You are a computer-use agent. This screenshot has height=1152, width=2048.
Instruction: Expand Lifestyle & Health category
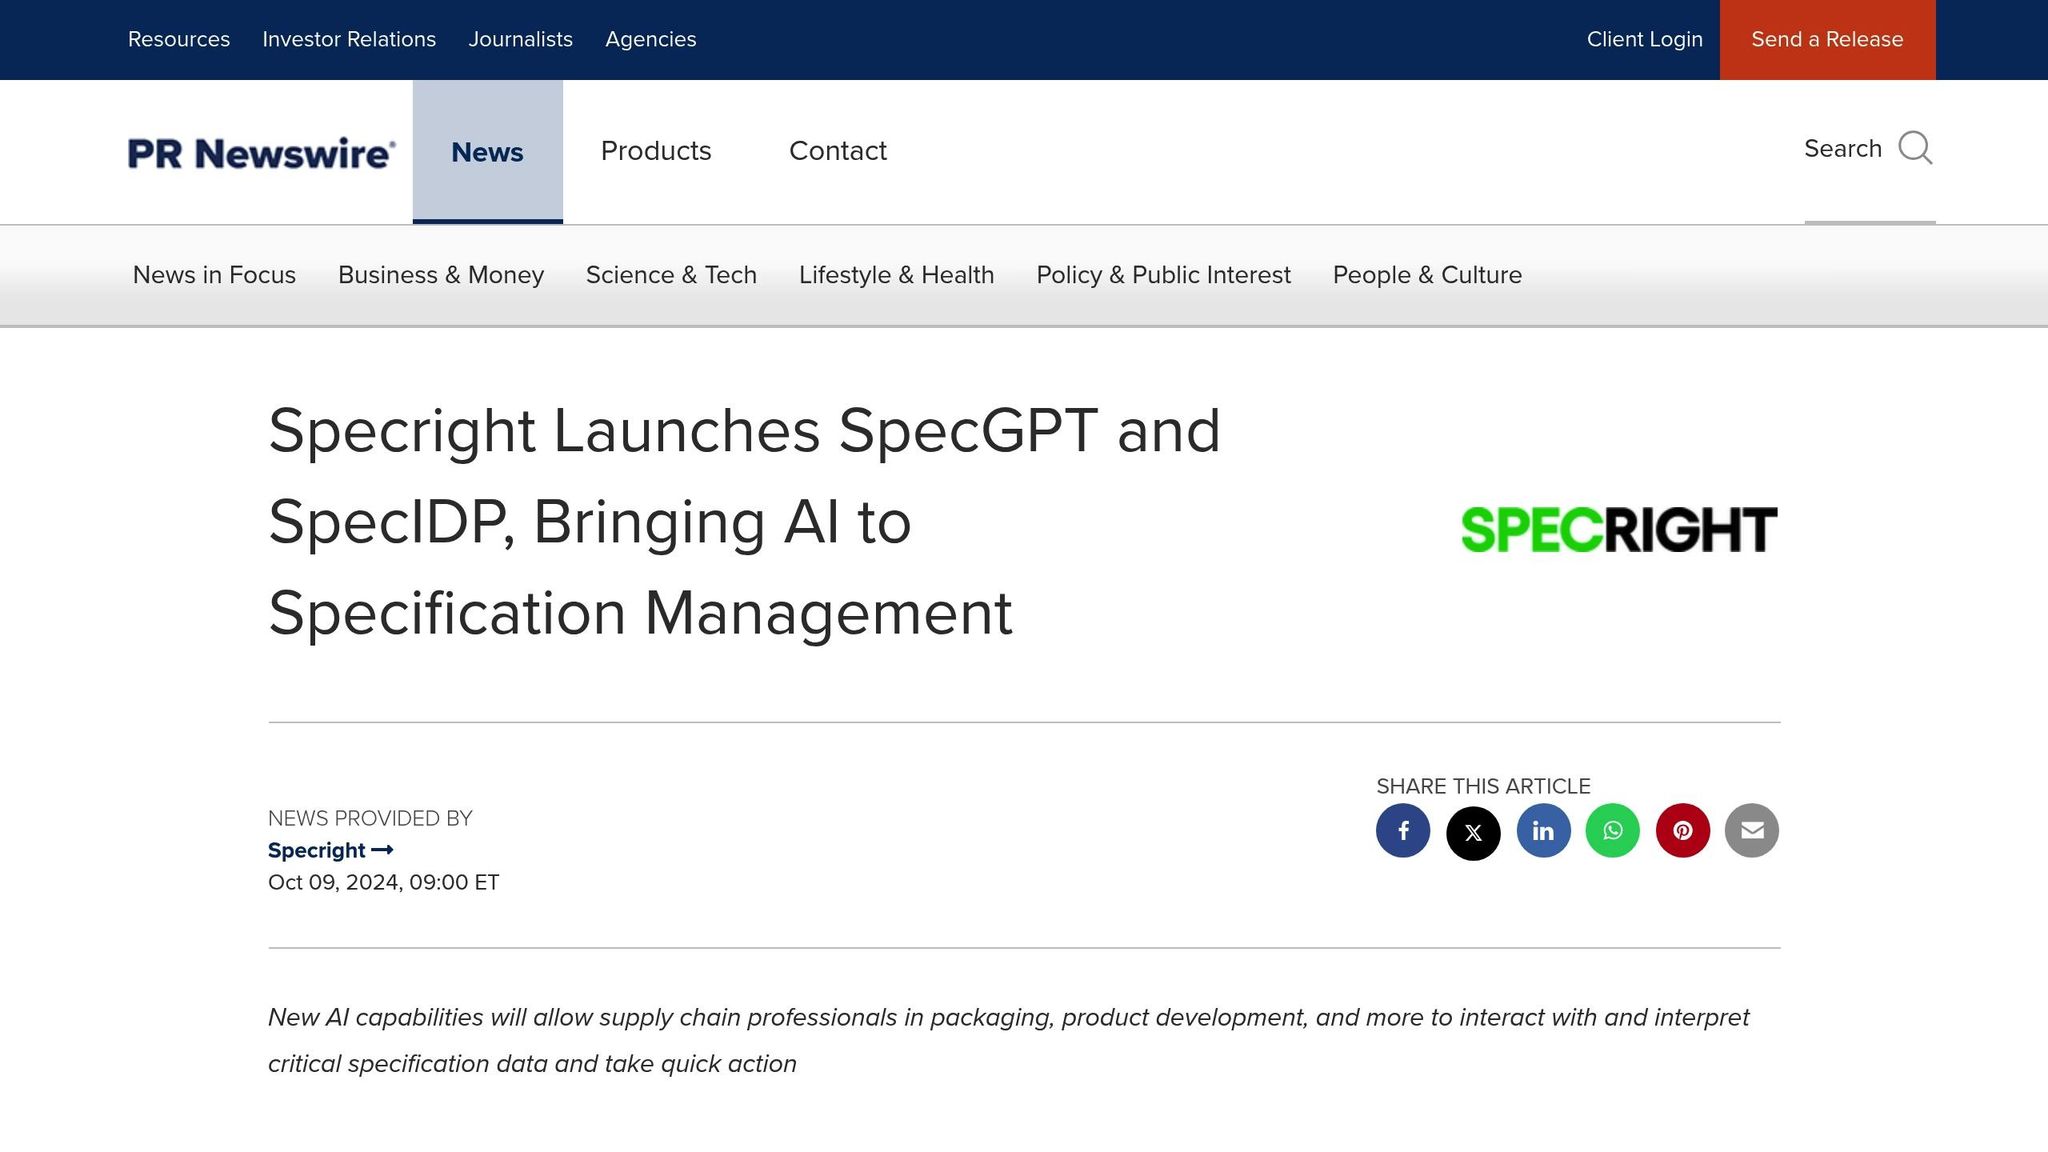896,275
